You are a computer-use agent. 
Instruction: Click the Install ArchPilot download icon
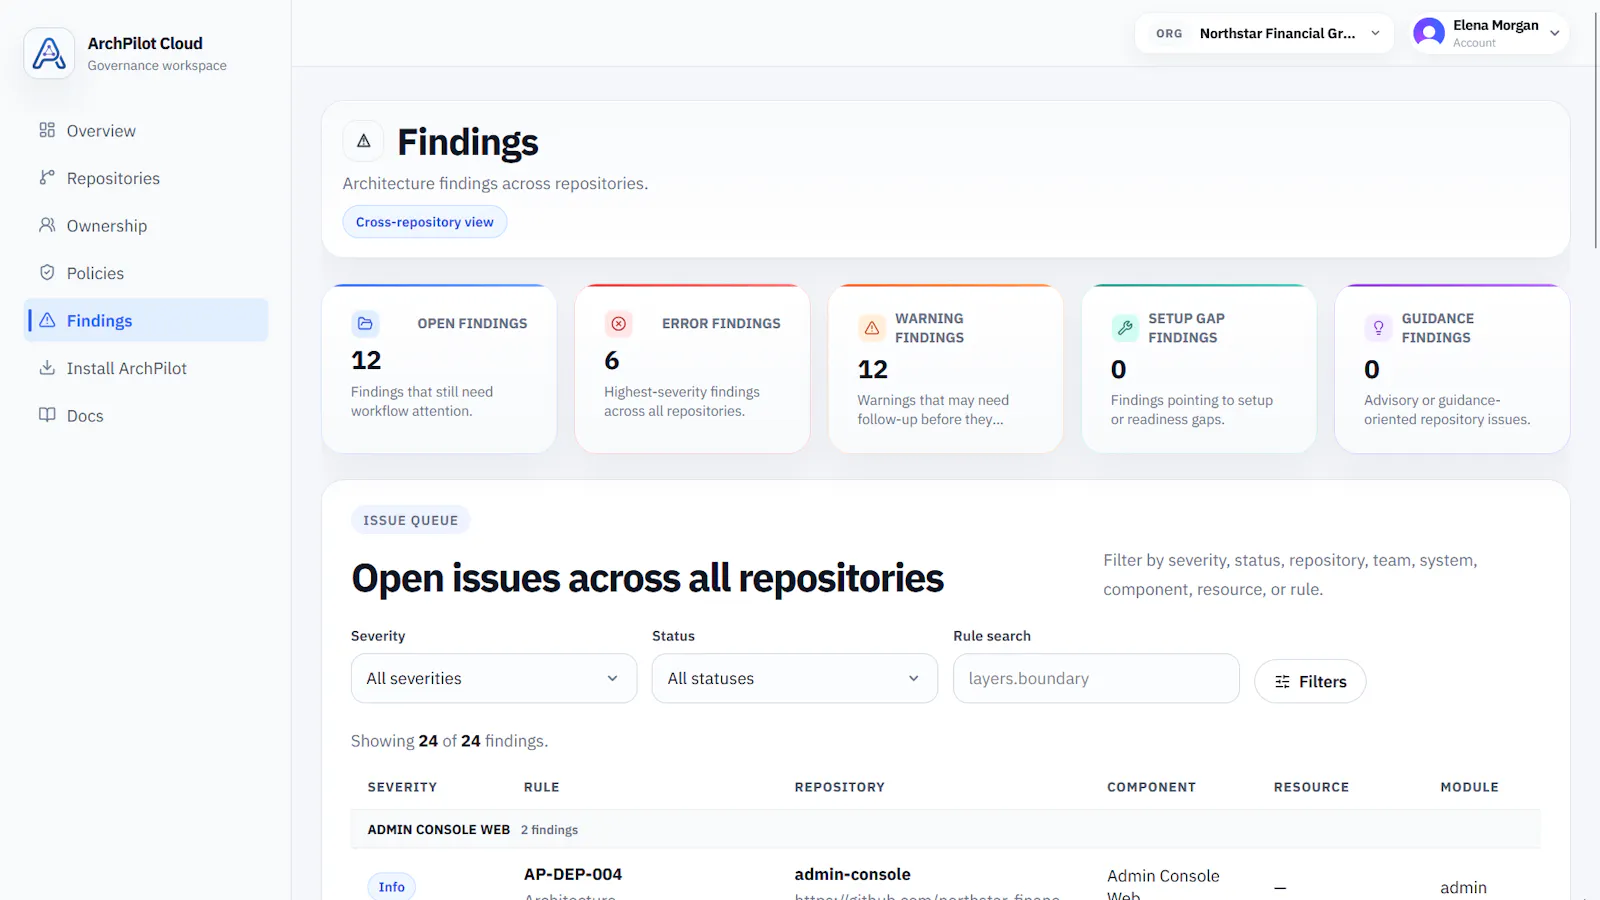47,367
